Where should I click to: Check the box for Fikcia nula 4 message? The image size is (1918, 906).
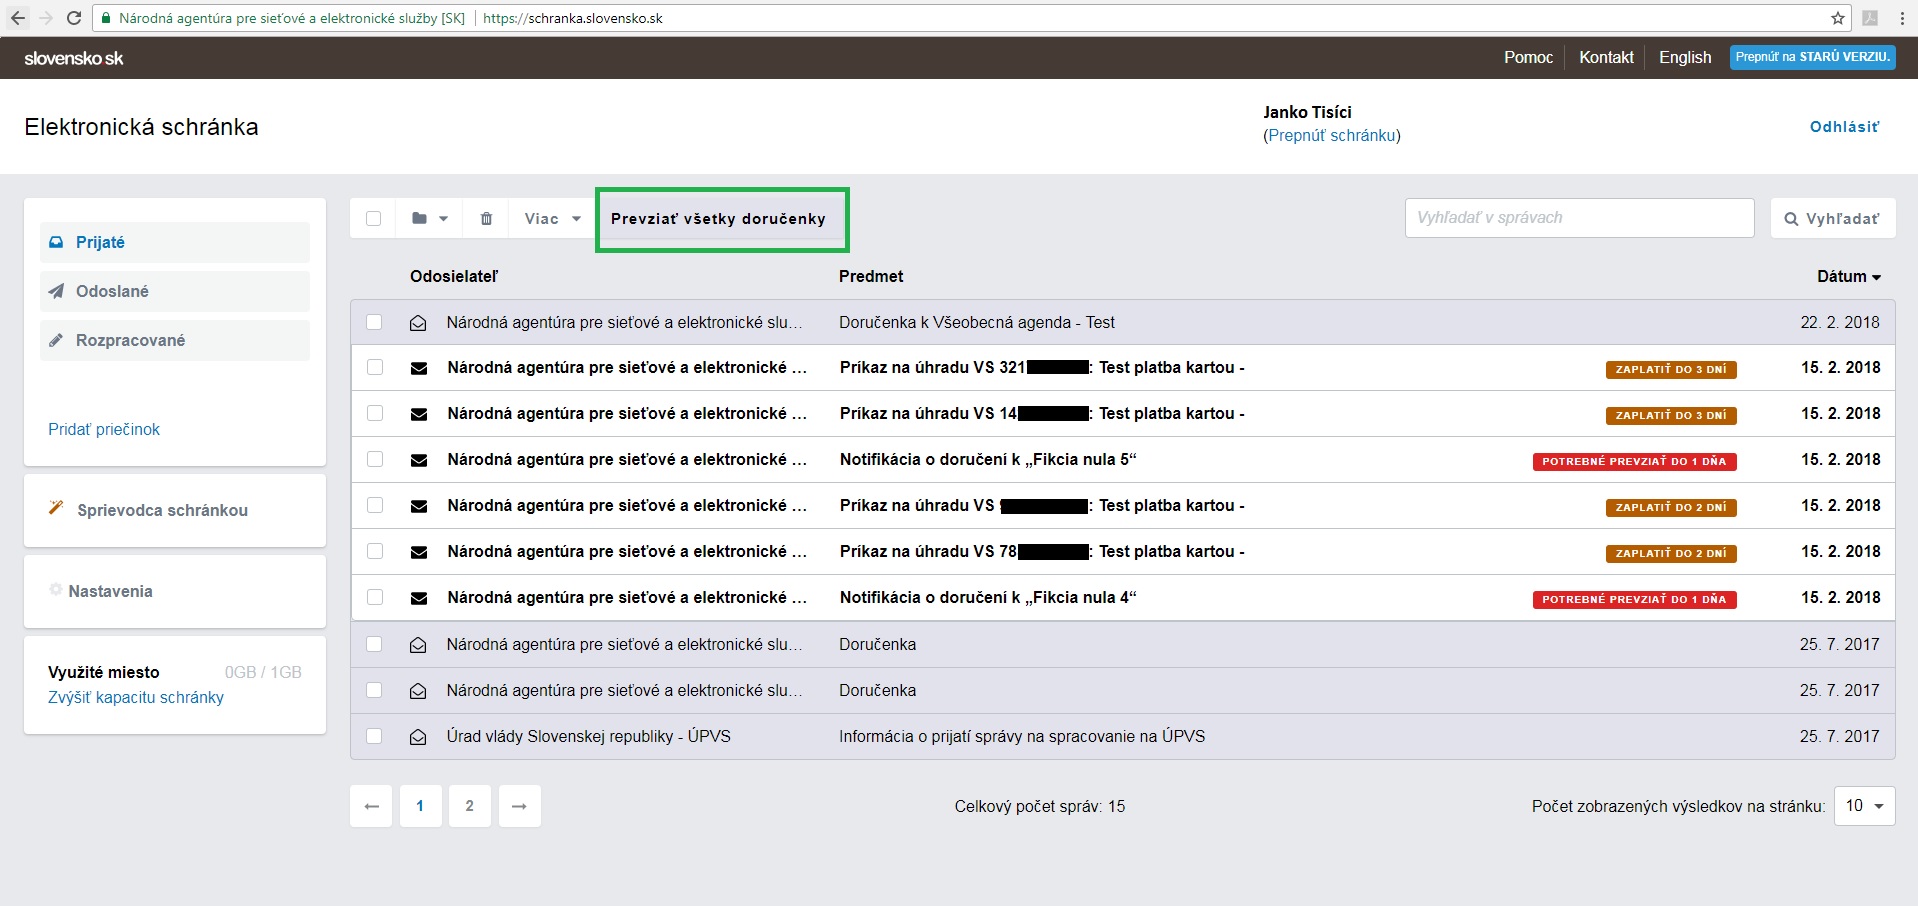(x=375, y=597)
